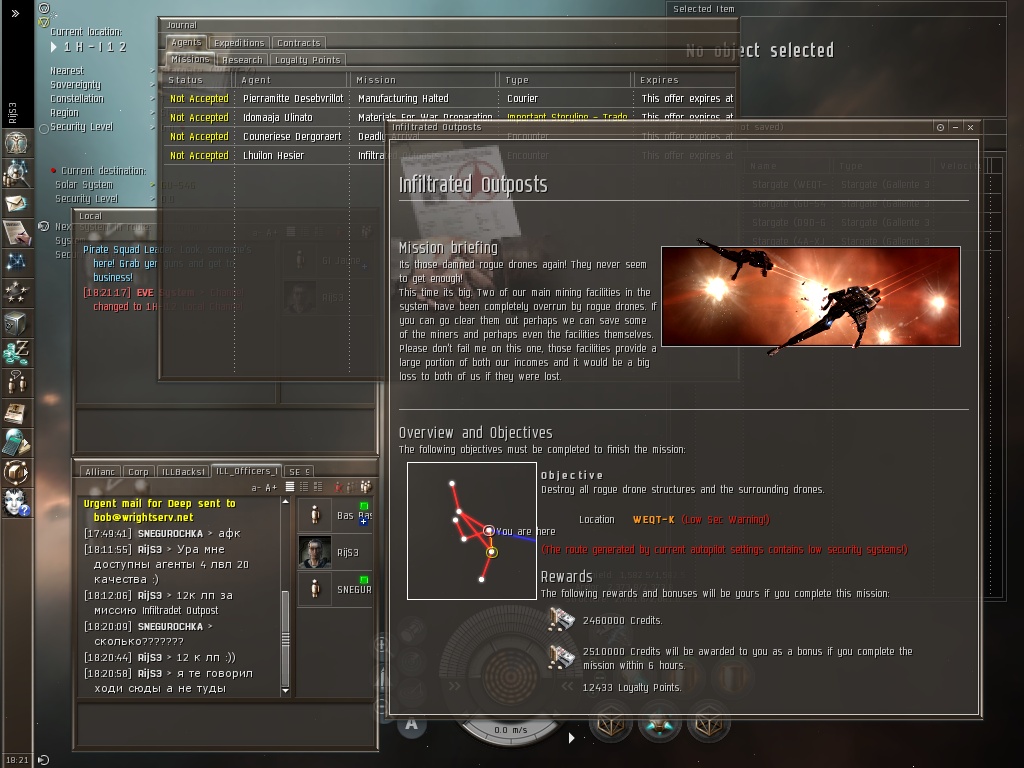
Task: Open the assets cube icon in sidebar
Action: 16,323
